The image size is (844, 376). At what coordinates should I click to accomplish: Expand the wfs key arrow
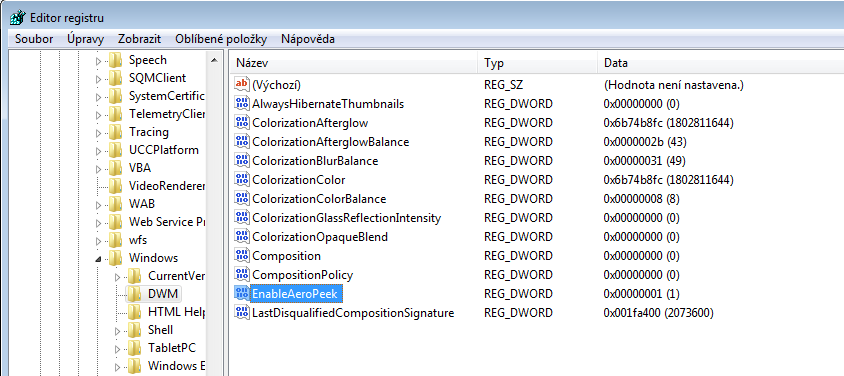coord(98,241)
